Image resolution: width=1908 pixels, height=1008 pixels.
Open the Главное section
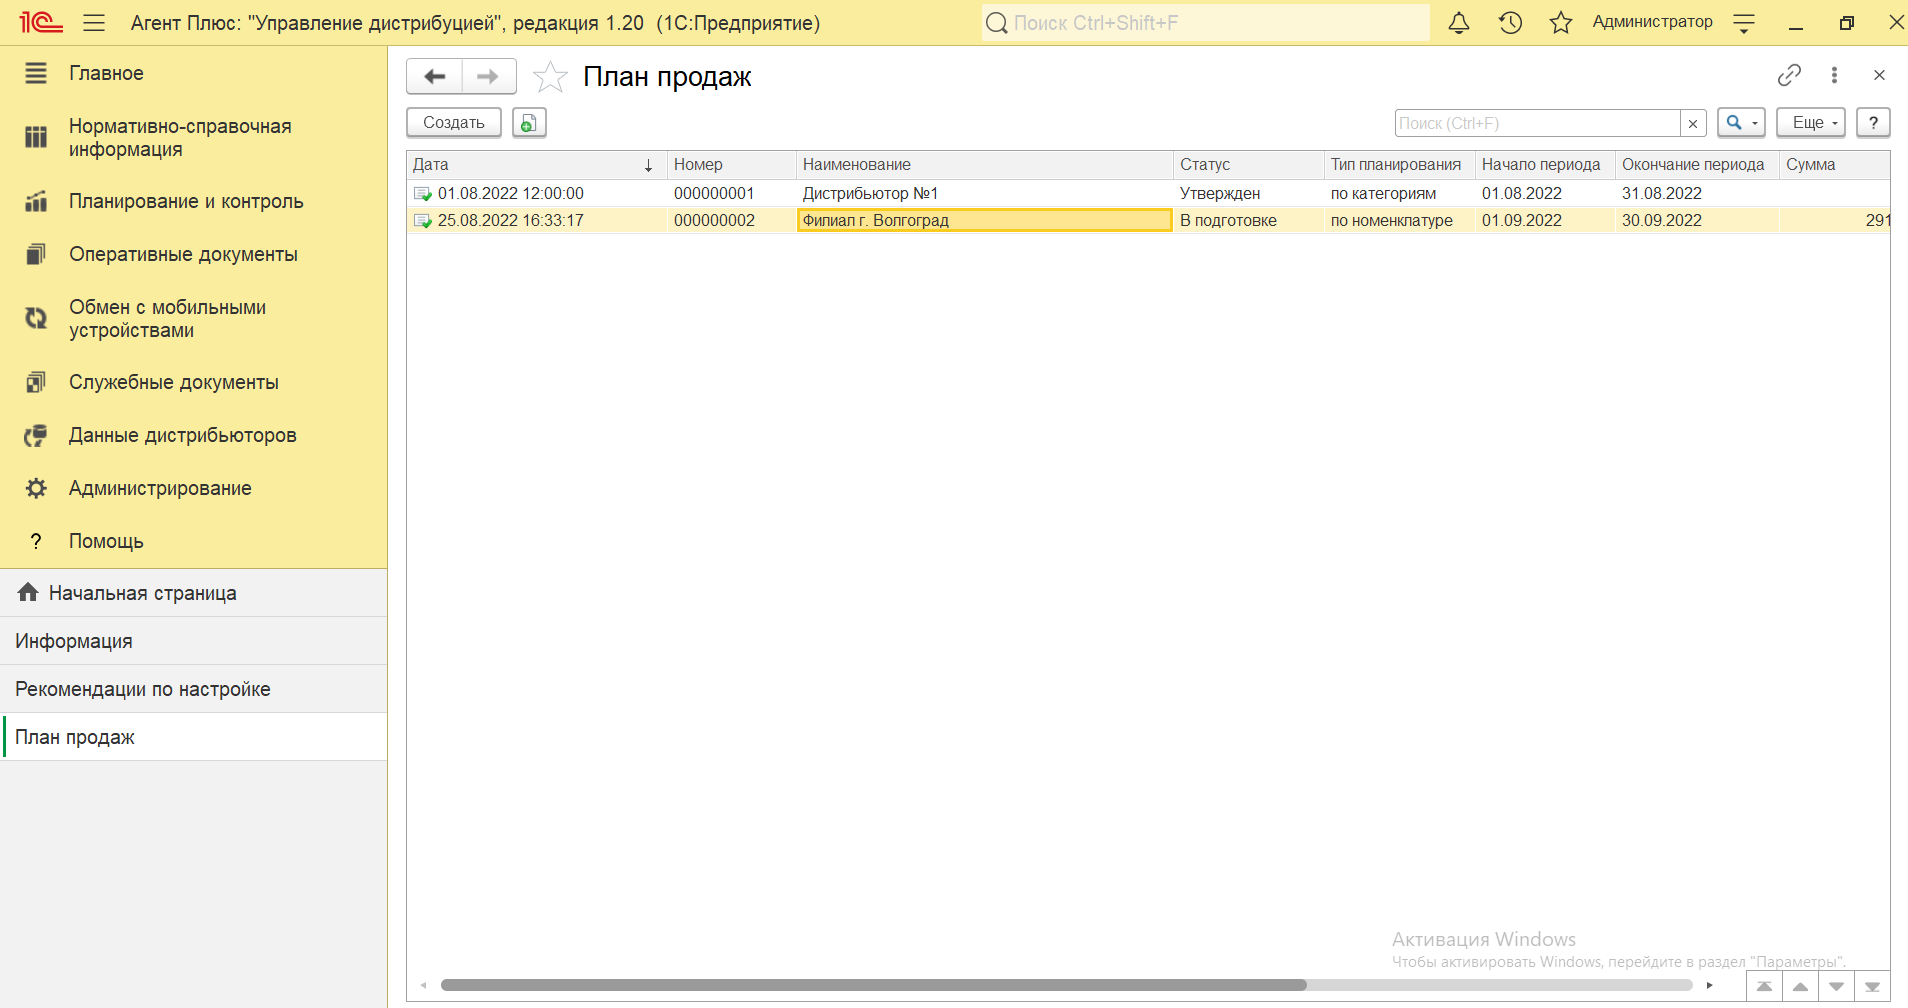[106, 73]
